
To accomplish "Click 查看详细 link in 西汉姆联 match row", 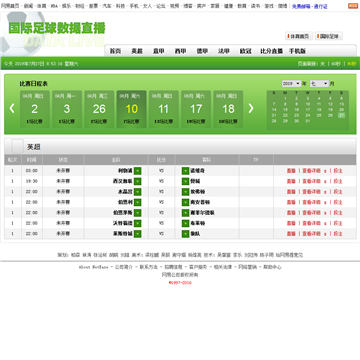I will tap(311, 181).
